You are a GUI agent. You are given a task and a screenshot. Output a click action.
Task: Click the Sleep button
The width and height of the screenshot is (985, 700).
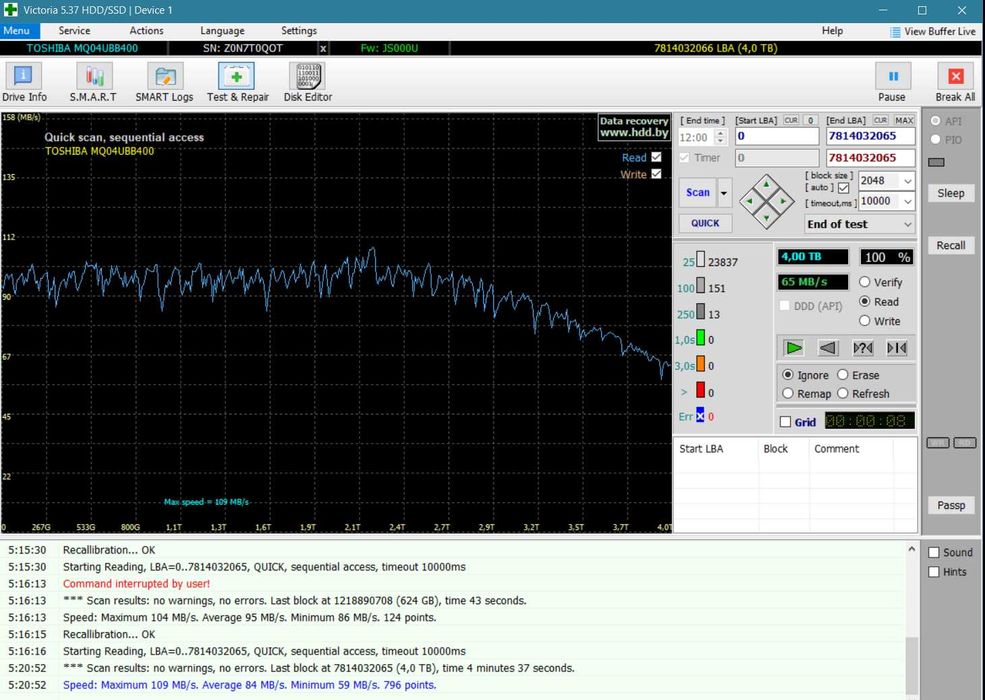[x=951, y=193]
